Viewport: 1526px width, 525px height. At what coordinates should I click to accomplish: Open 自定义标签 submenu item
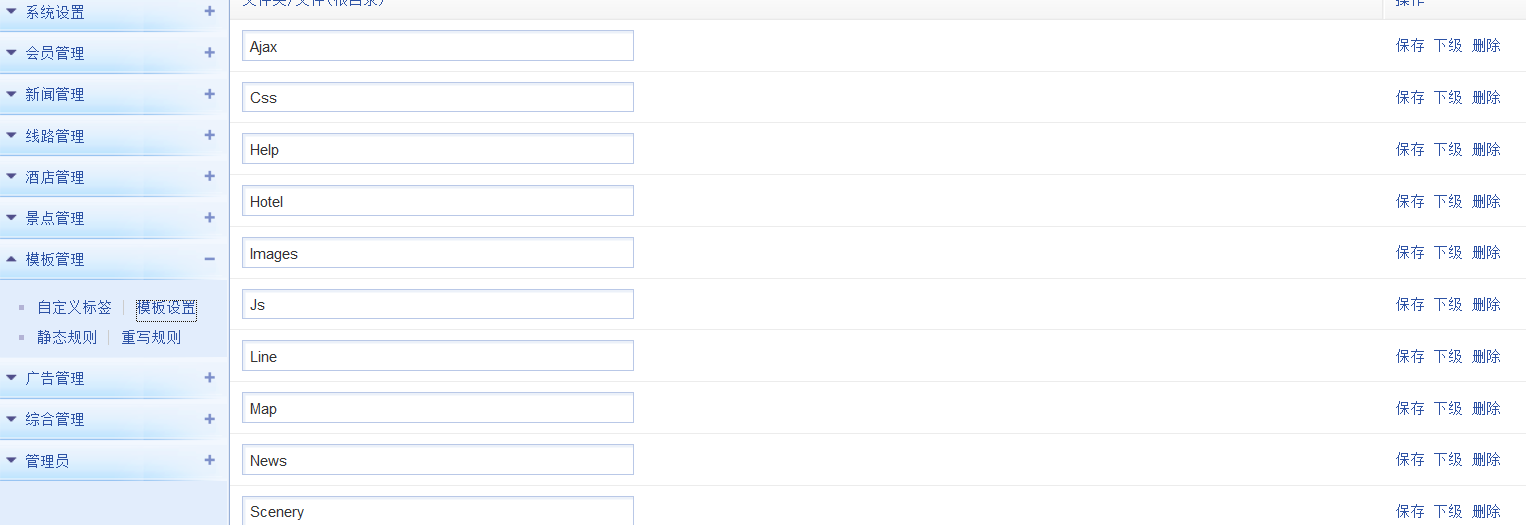[x=74, y=308]
